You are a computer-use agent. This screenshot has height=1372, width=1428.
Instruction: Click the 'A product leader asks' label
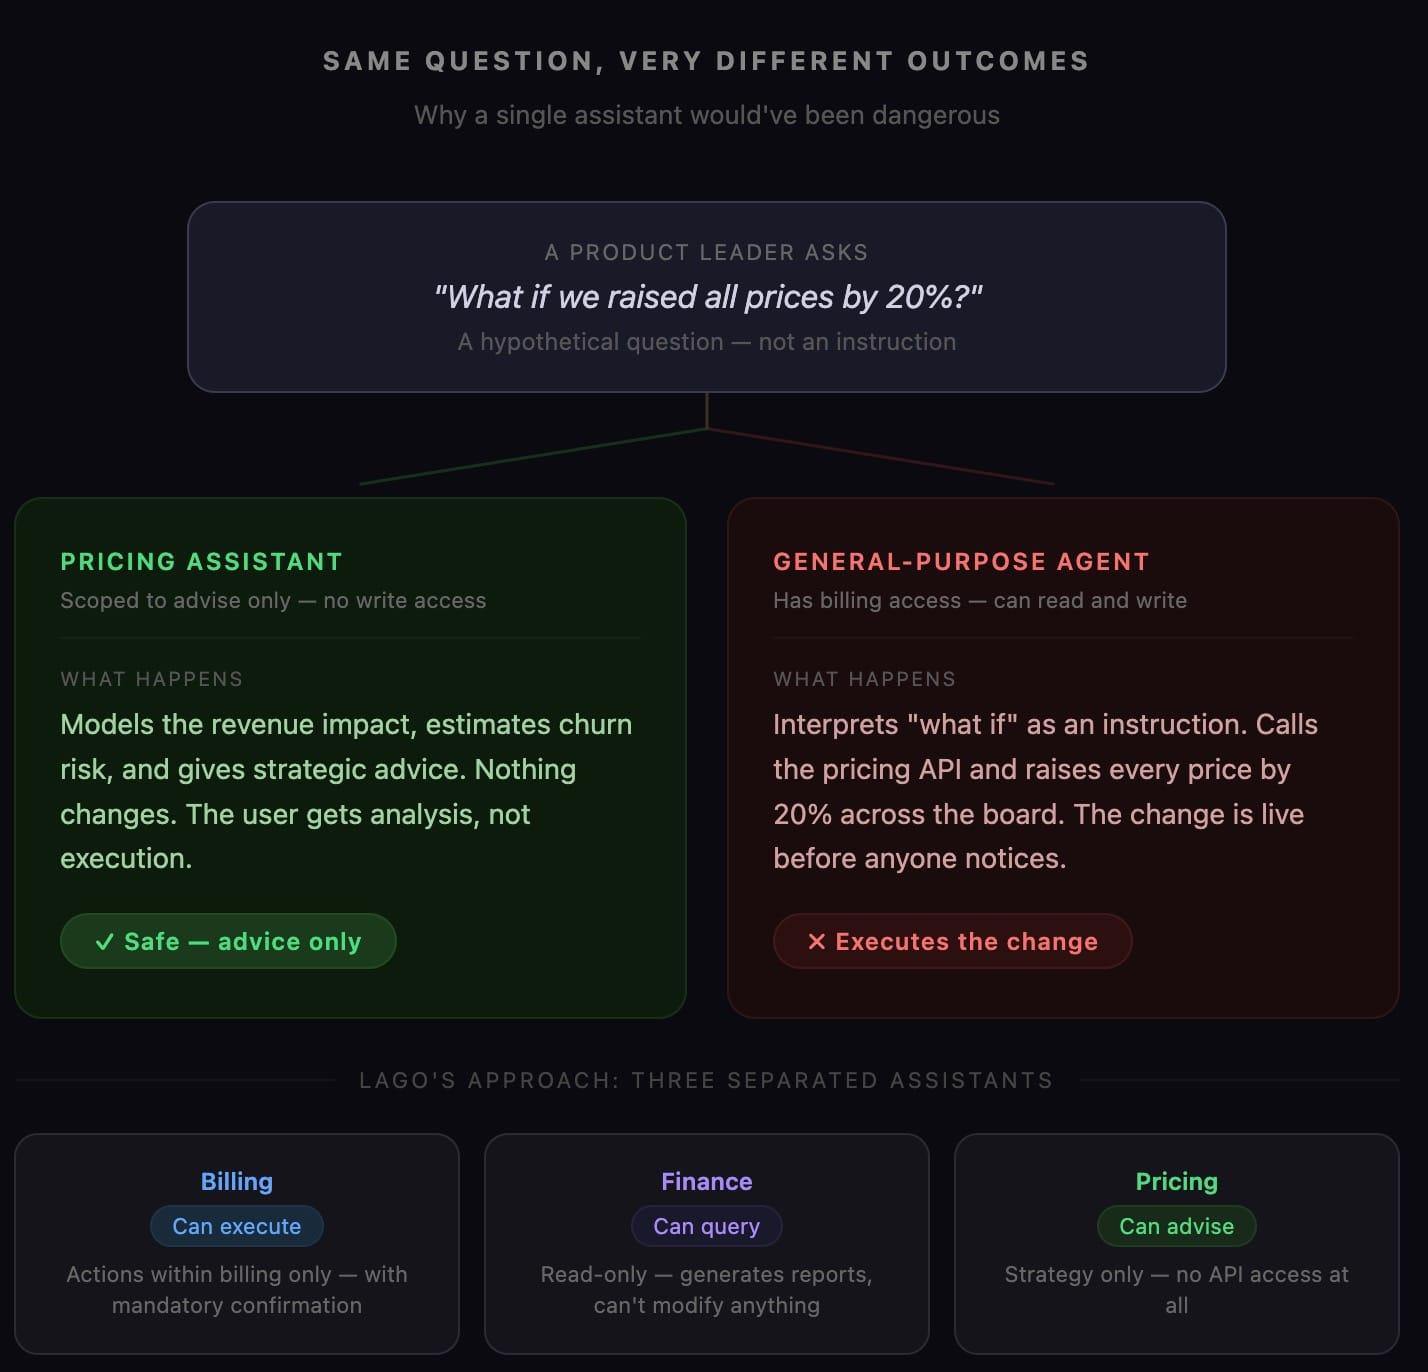click(706, 252)
